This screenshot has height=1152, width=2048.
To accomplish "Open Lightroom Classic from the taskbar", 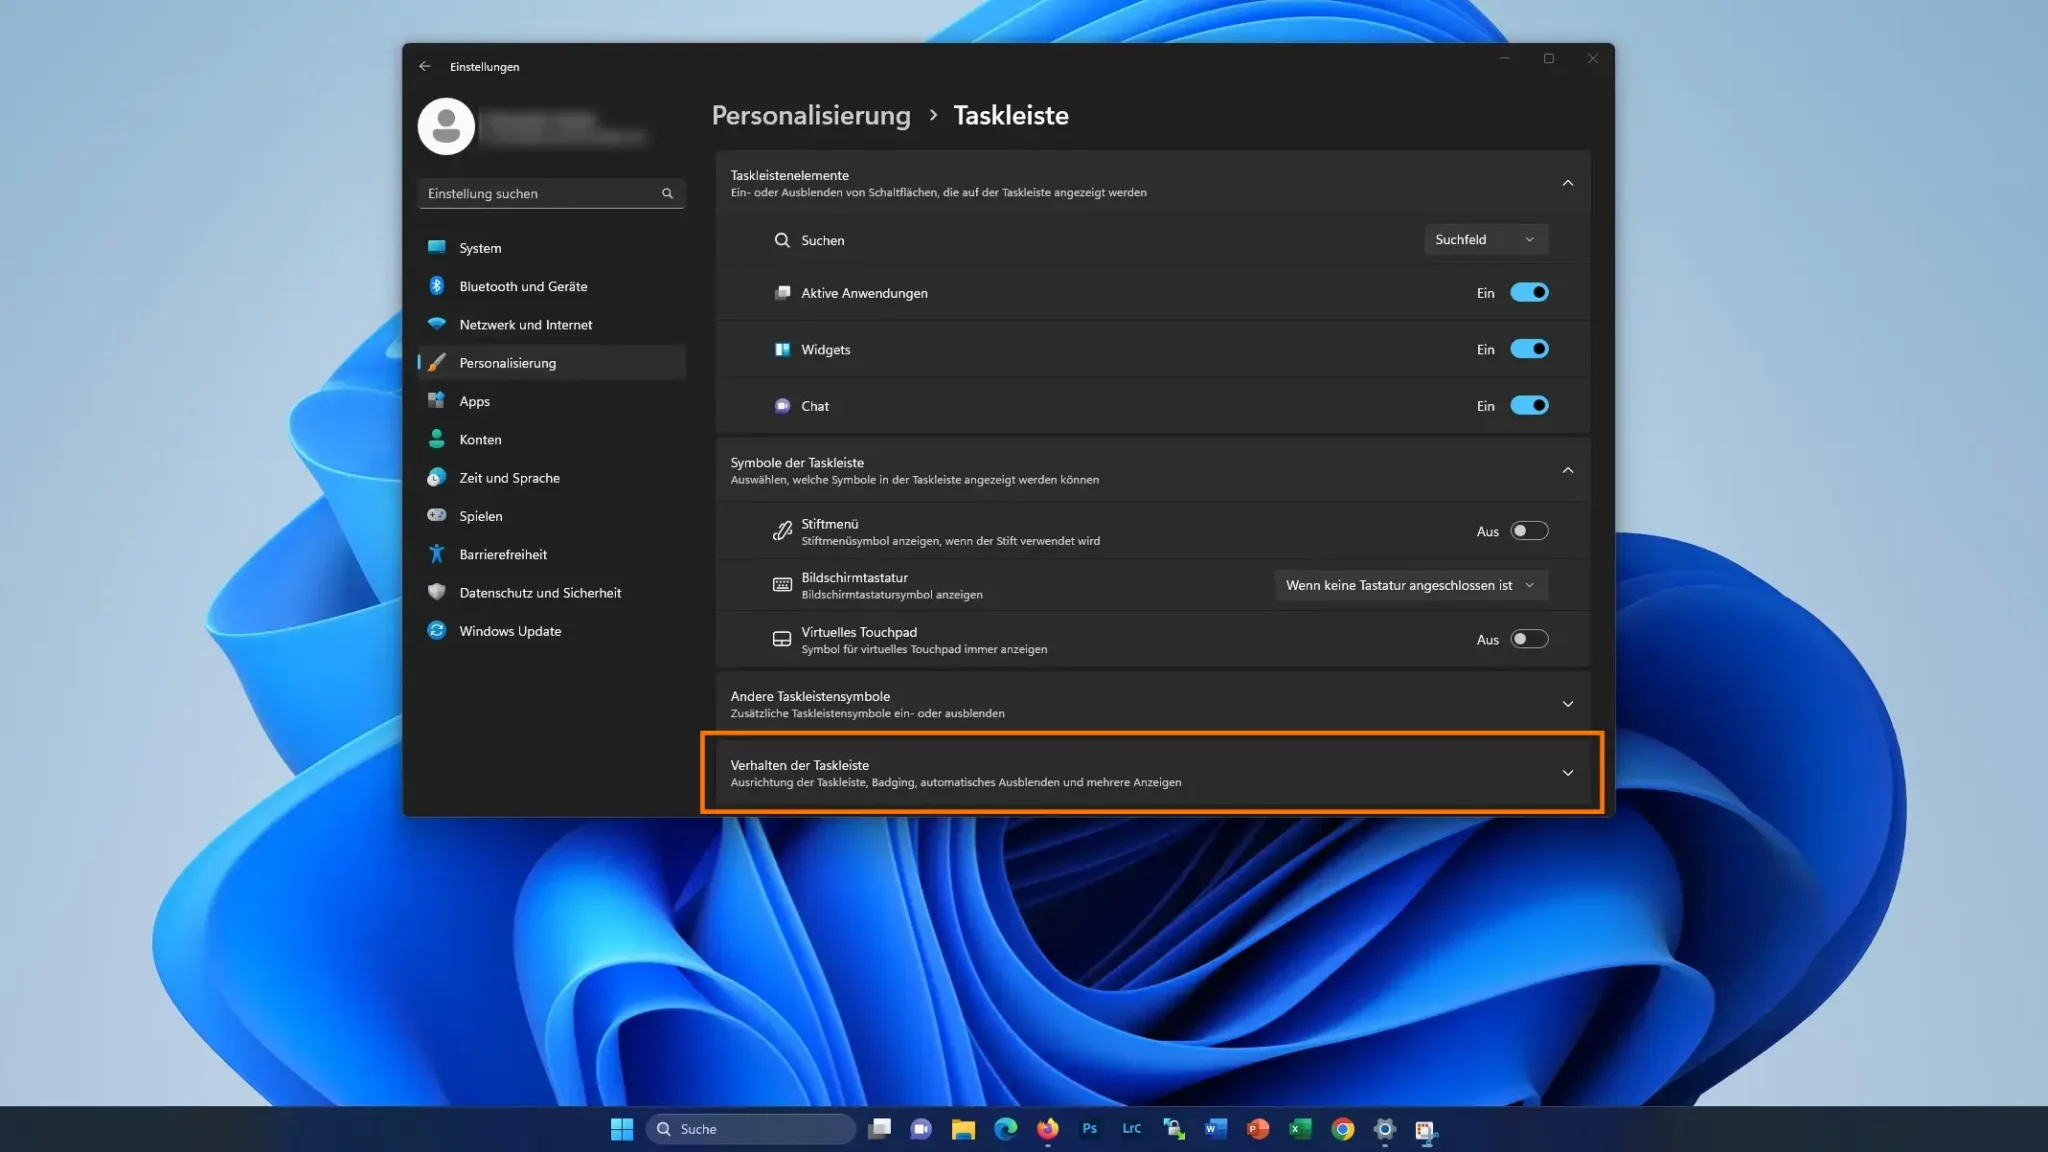I will coord(1132,1129).
